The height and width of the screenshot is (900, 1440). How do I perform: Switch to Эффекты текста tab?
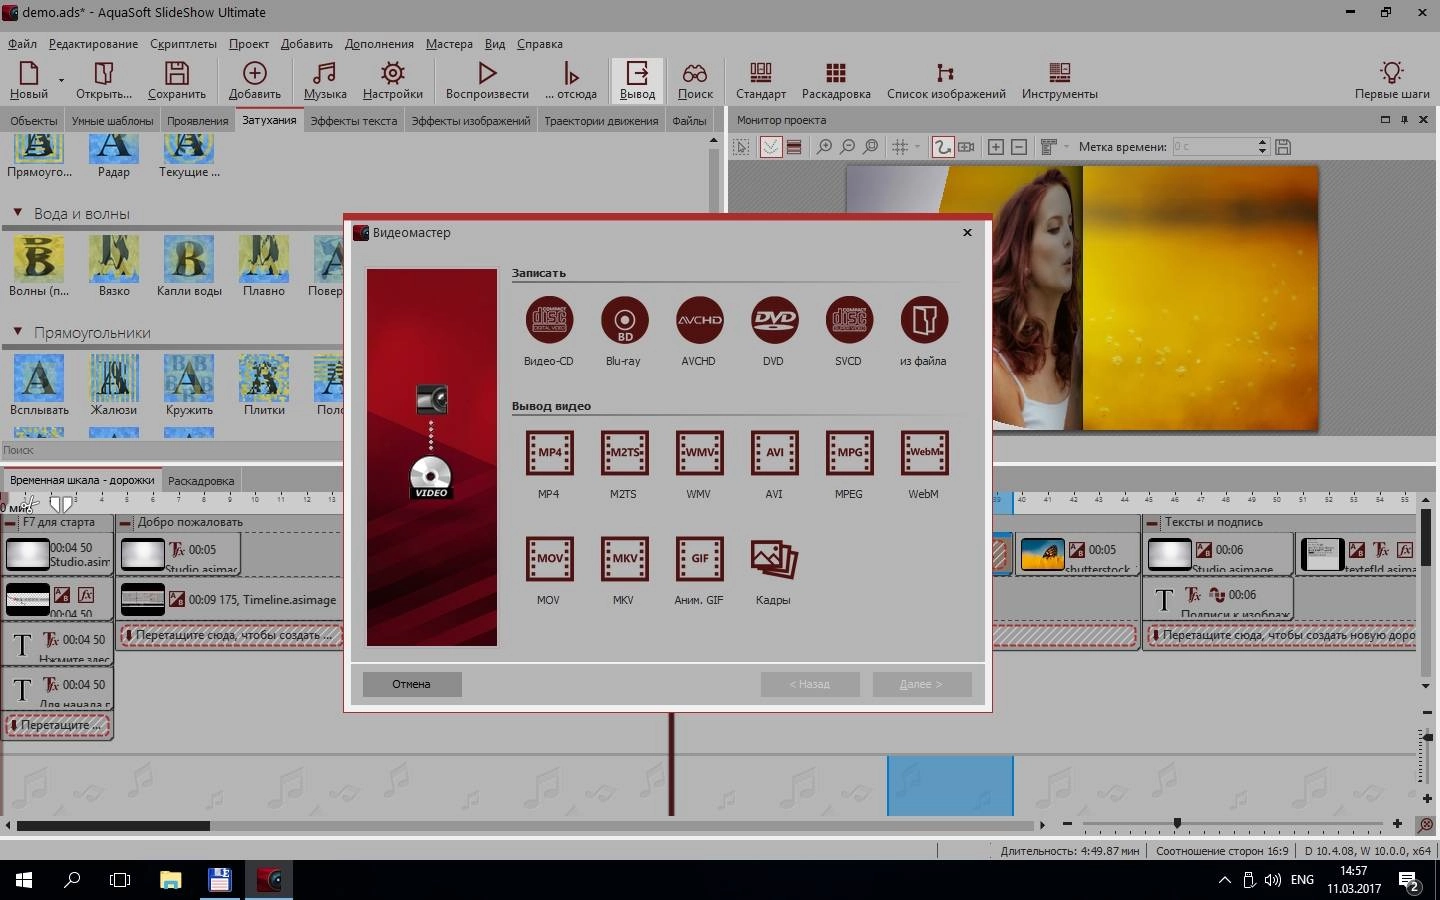(x=353, y=121)
